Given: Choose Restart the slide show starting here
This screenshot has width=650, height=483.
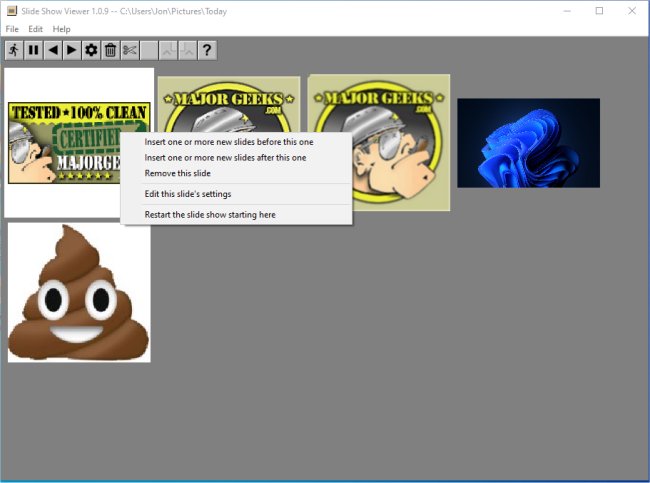Looking at the screenshot, I should pos(236,215).
